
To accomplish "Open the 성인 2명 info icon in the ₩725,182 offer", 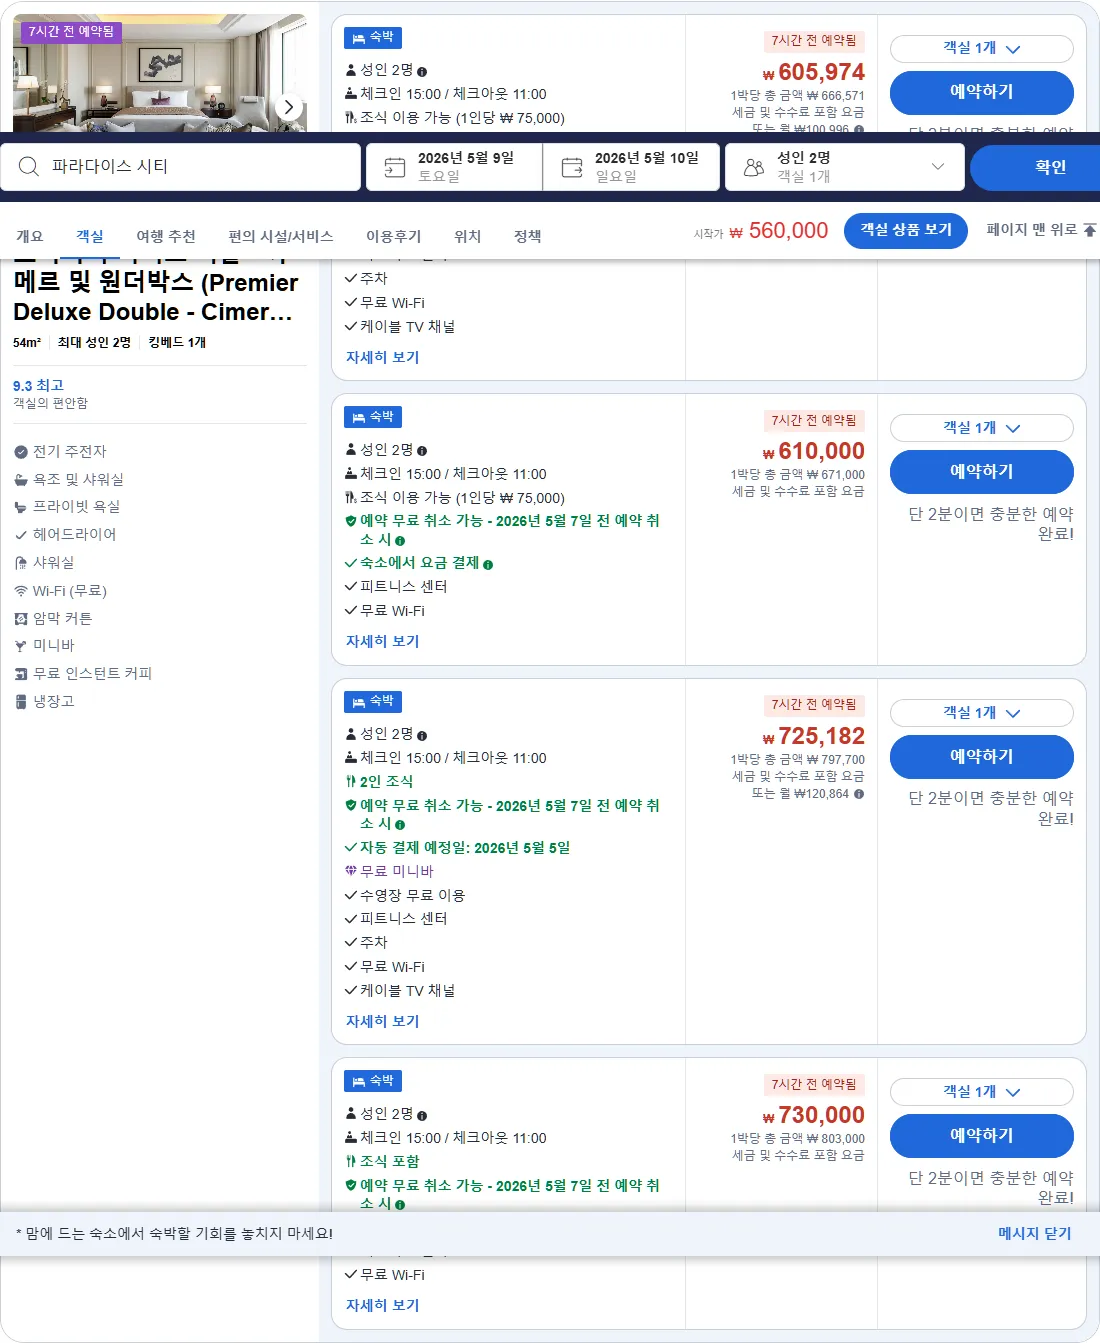I will point(422,735).
